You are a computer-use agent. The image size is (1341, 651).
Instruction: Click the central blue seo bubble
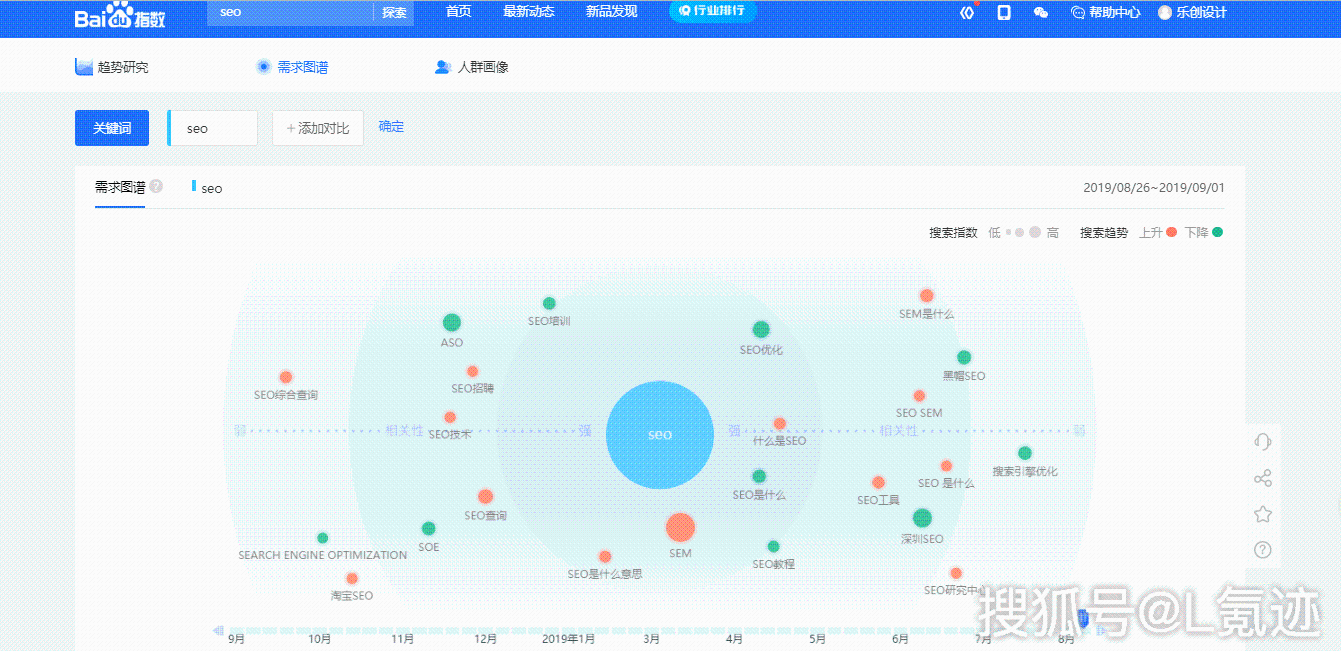point(660,435)
